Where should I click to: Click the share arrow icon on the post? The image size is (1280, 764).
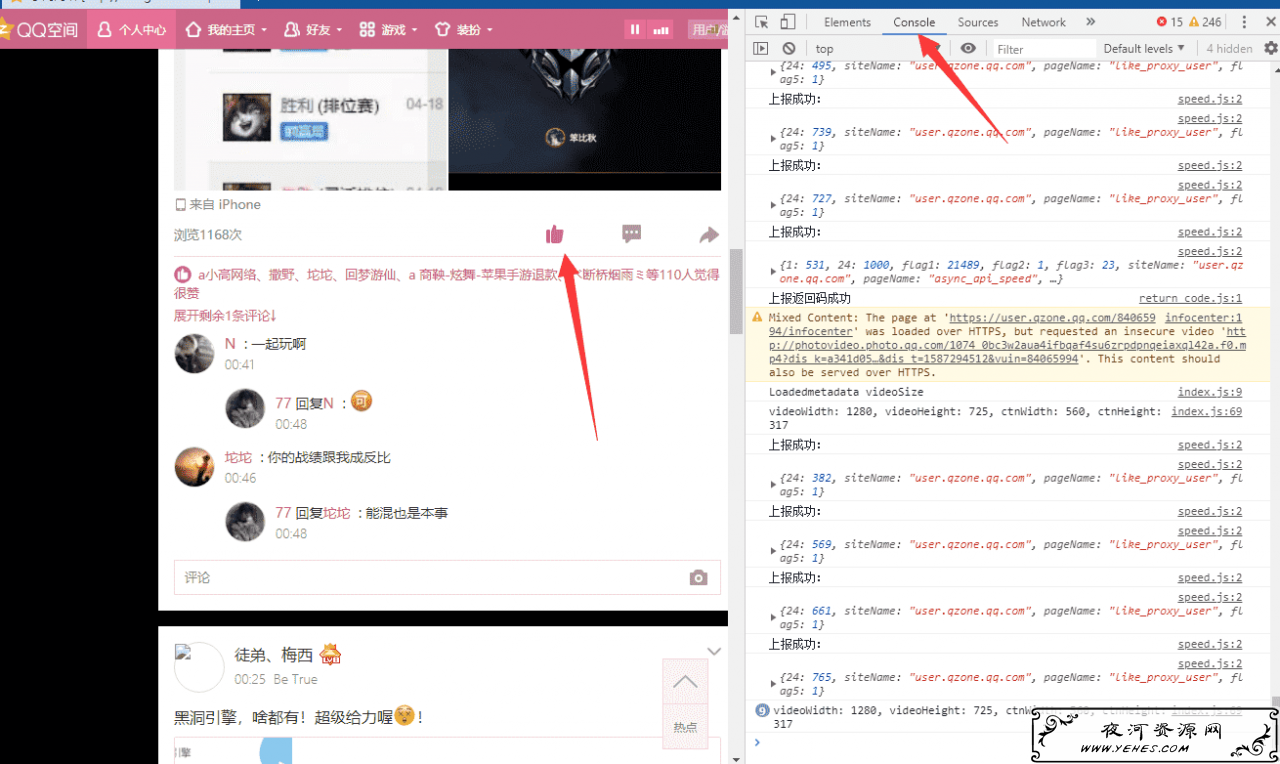pyautogui.click(x=709, y=235)
